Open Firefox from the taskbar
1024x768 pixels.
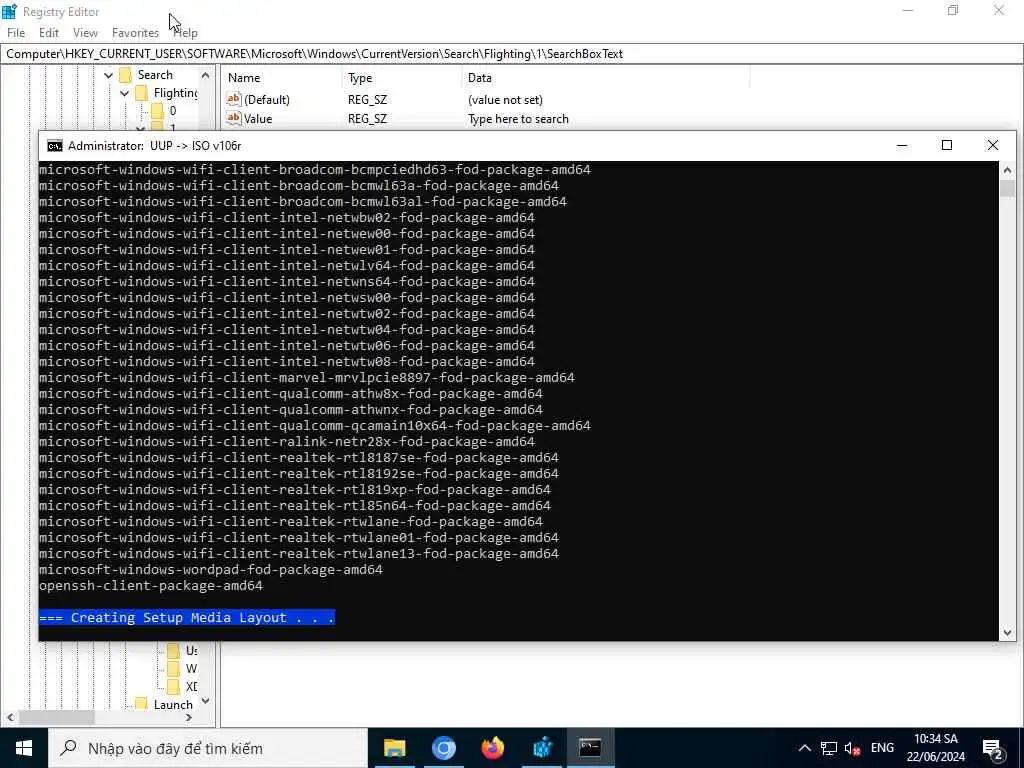click(x=493, y=748)
